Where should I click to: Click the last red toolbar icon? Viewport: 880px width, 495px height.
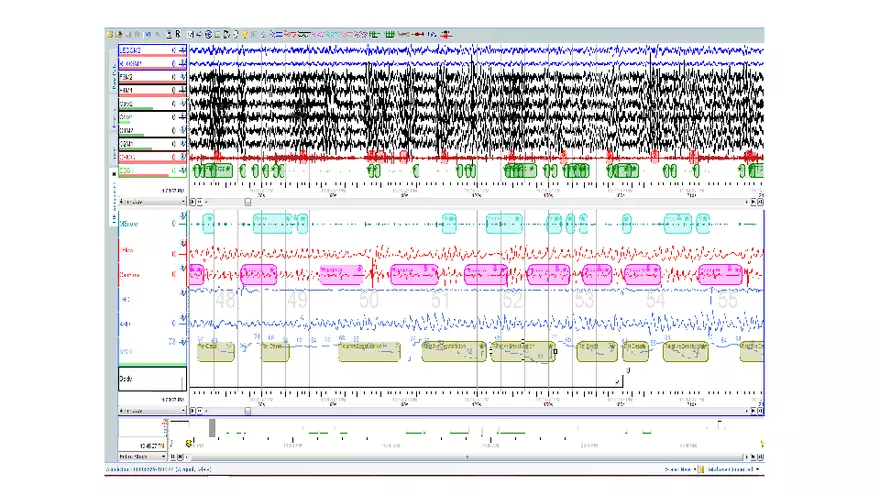point(446,34)
